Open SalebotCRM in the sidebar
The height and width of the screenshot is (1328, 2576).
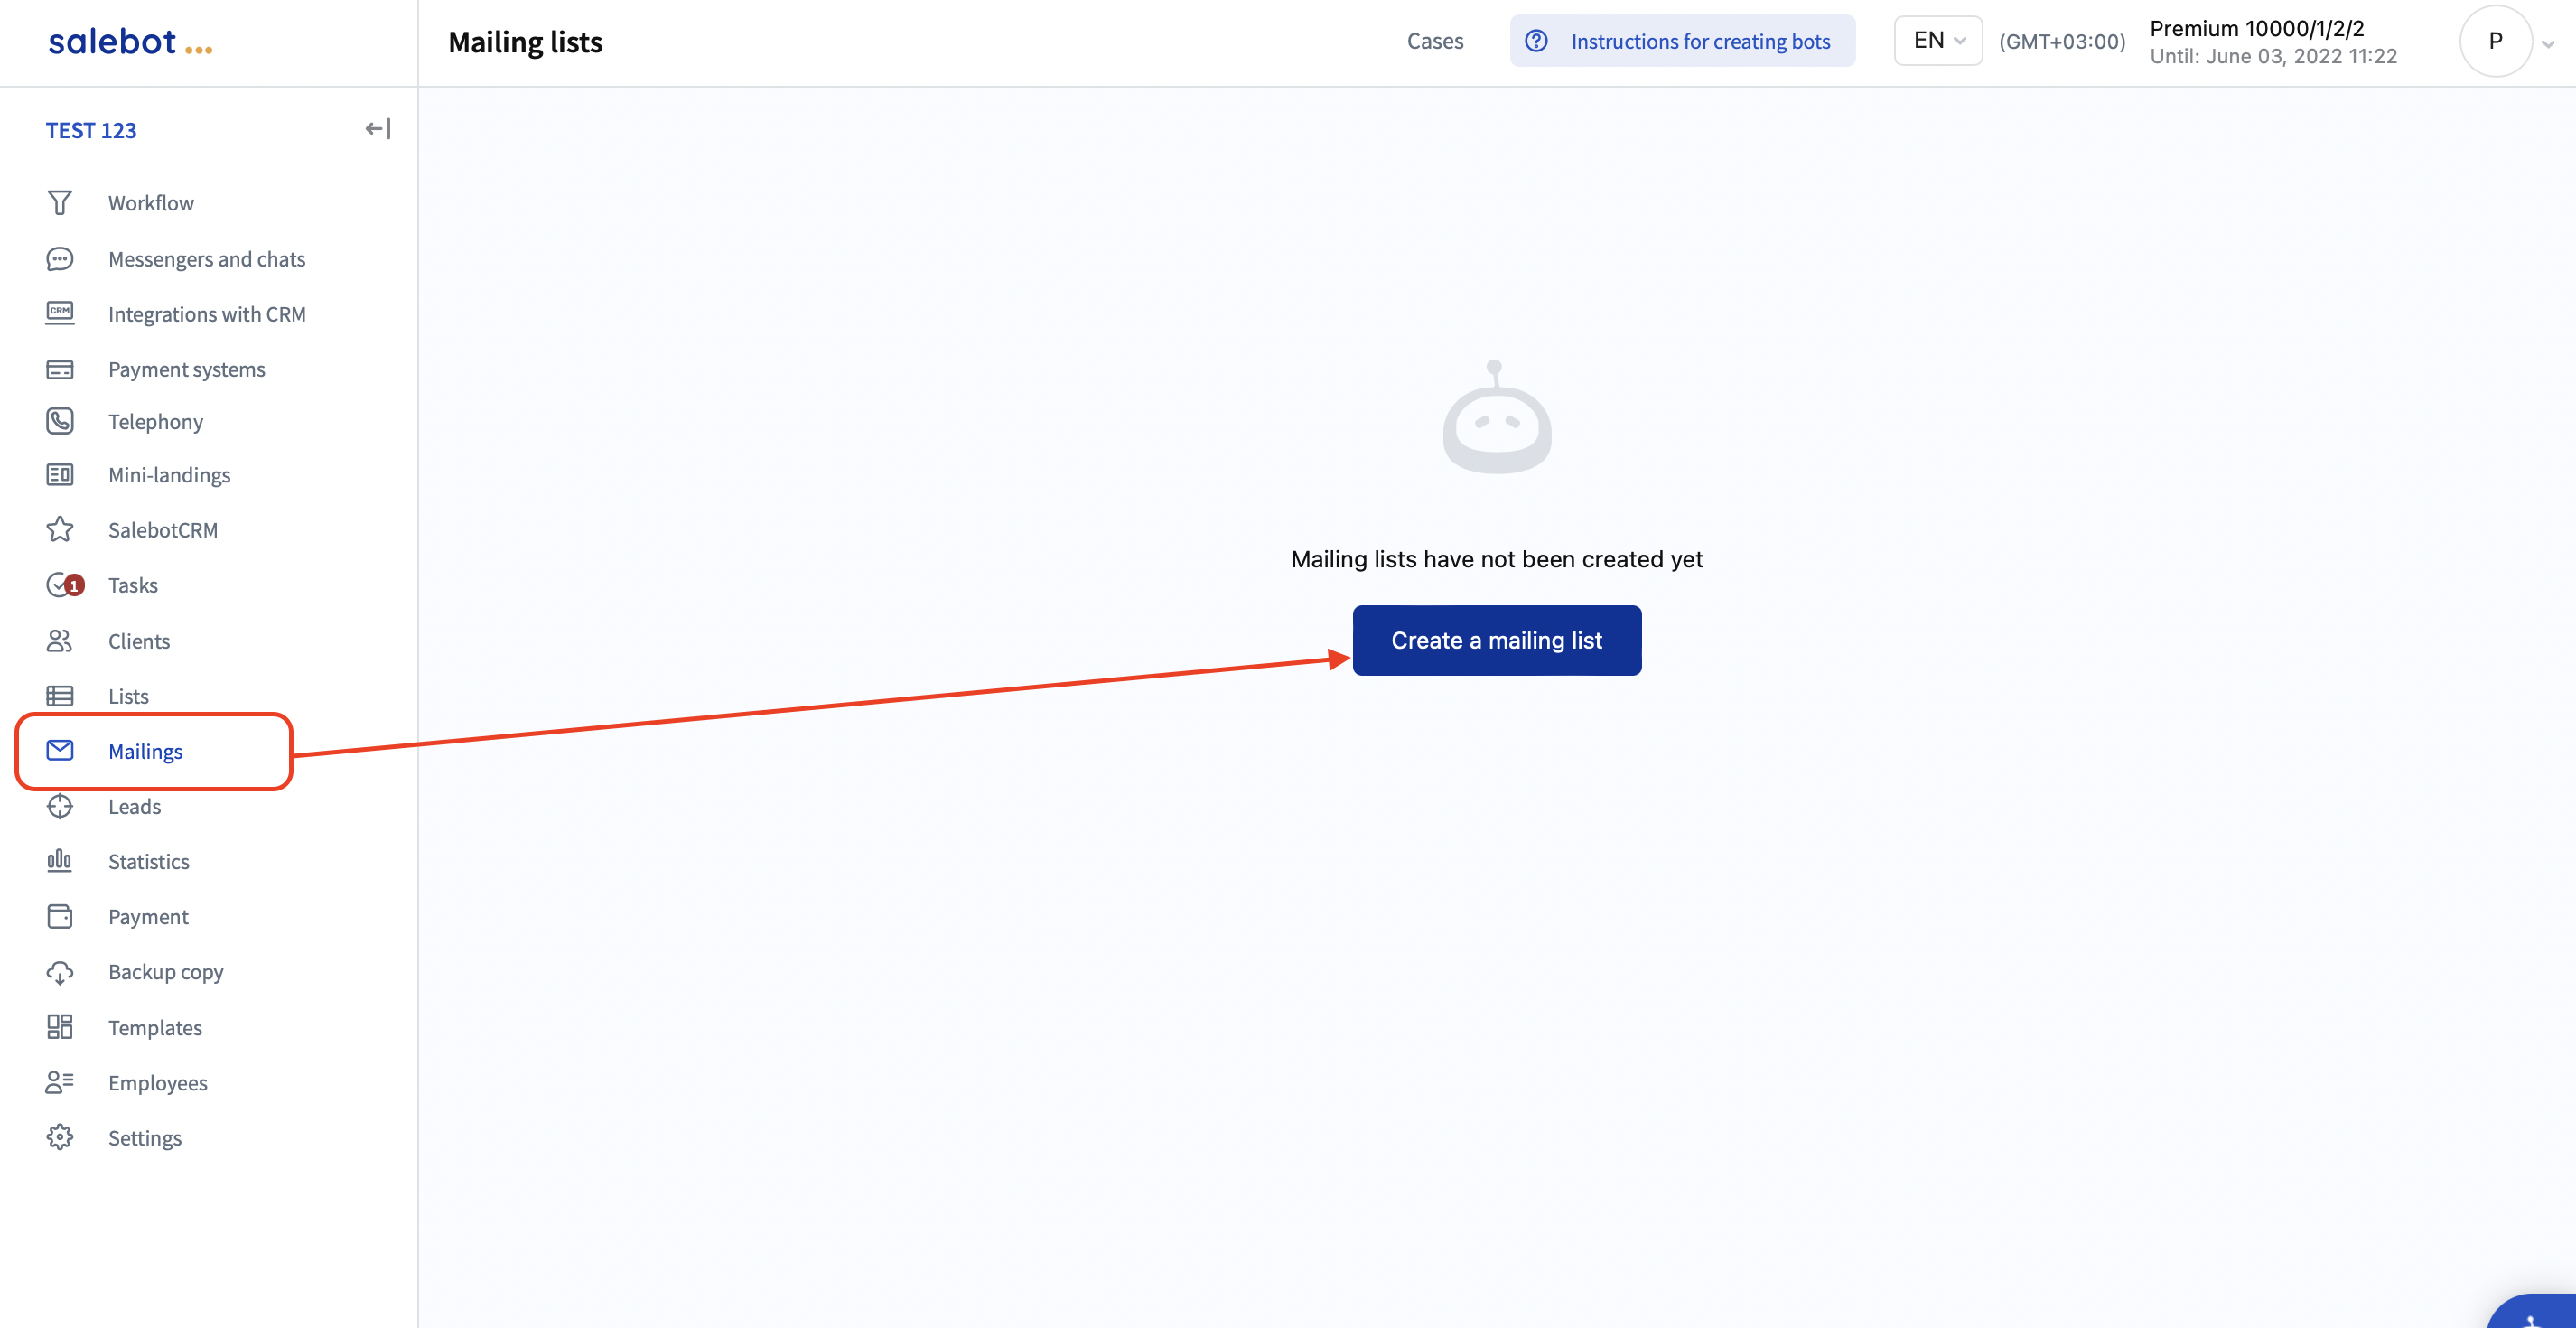click(163, 530)
